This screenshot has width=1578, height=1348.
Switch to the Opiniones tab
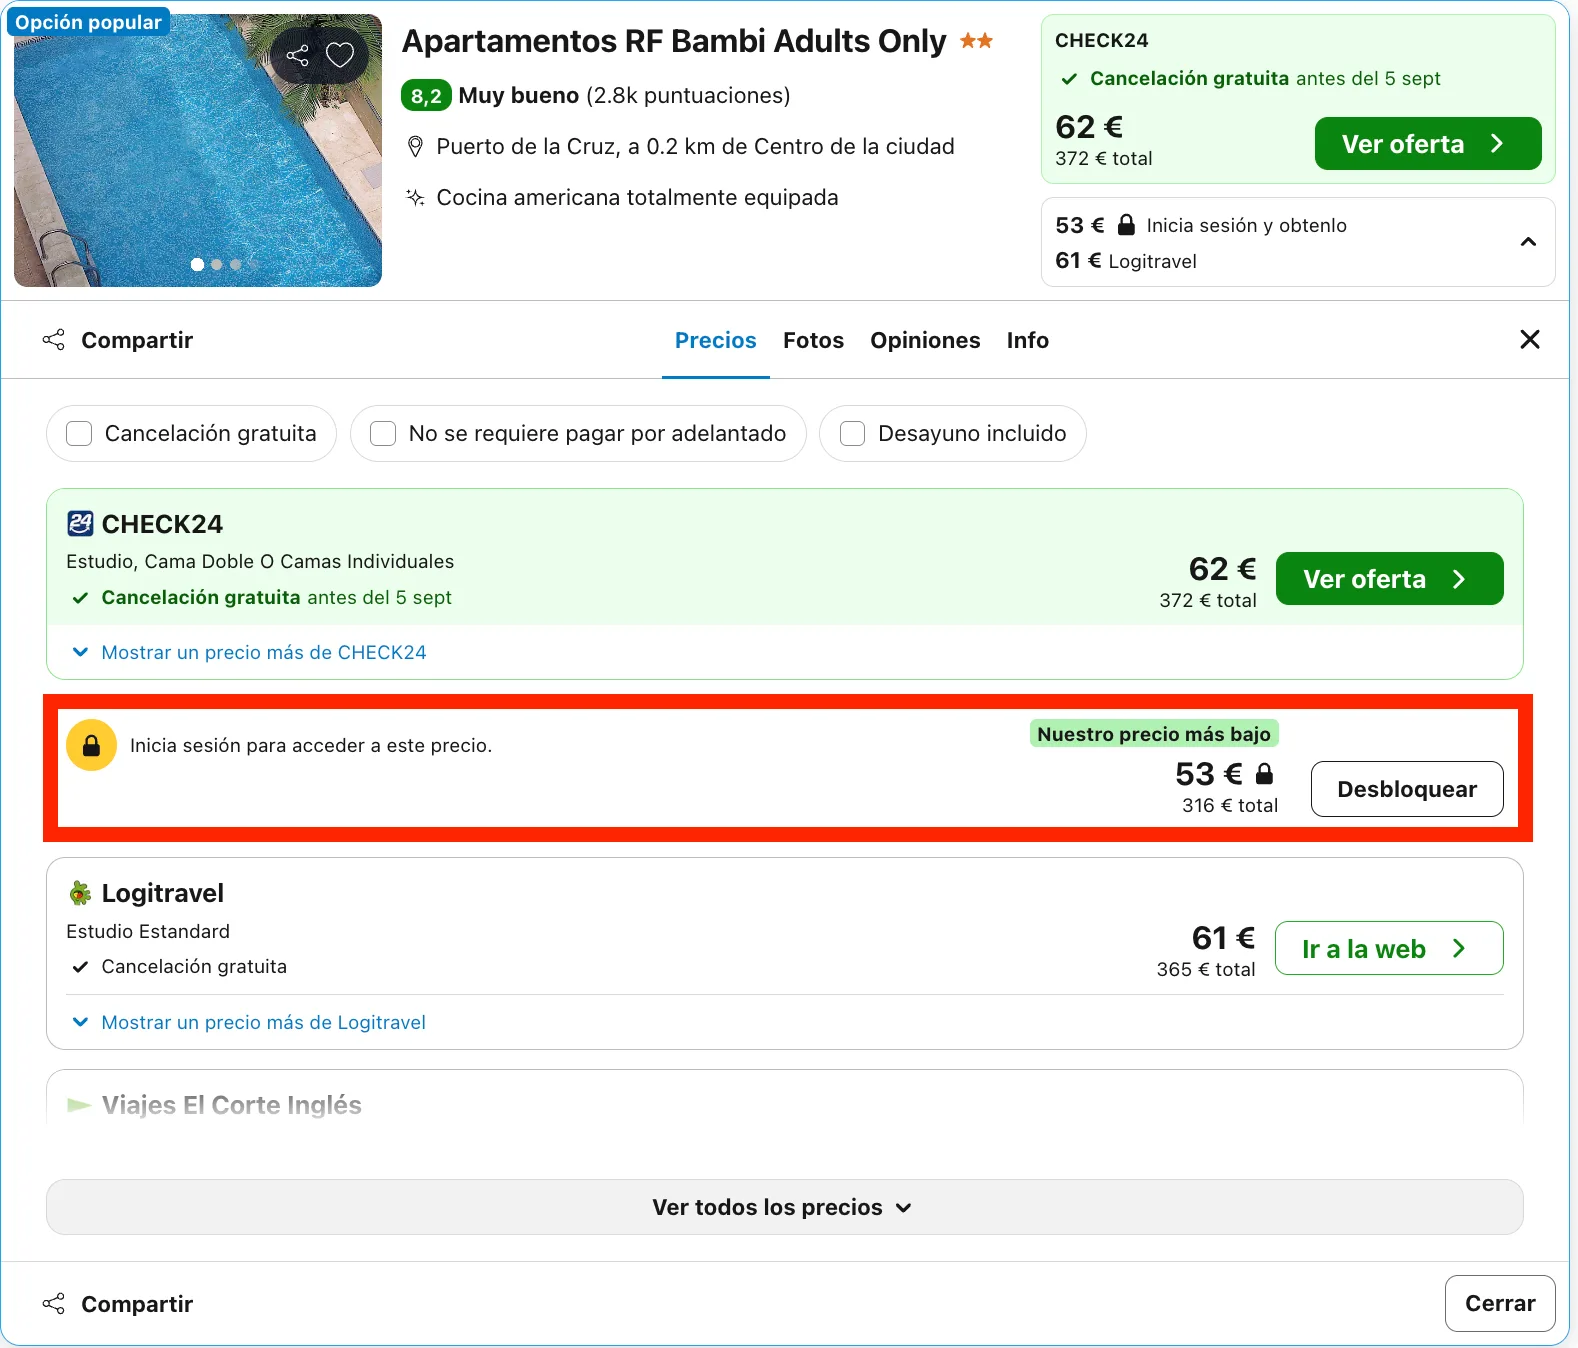925,340
